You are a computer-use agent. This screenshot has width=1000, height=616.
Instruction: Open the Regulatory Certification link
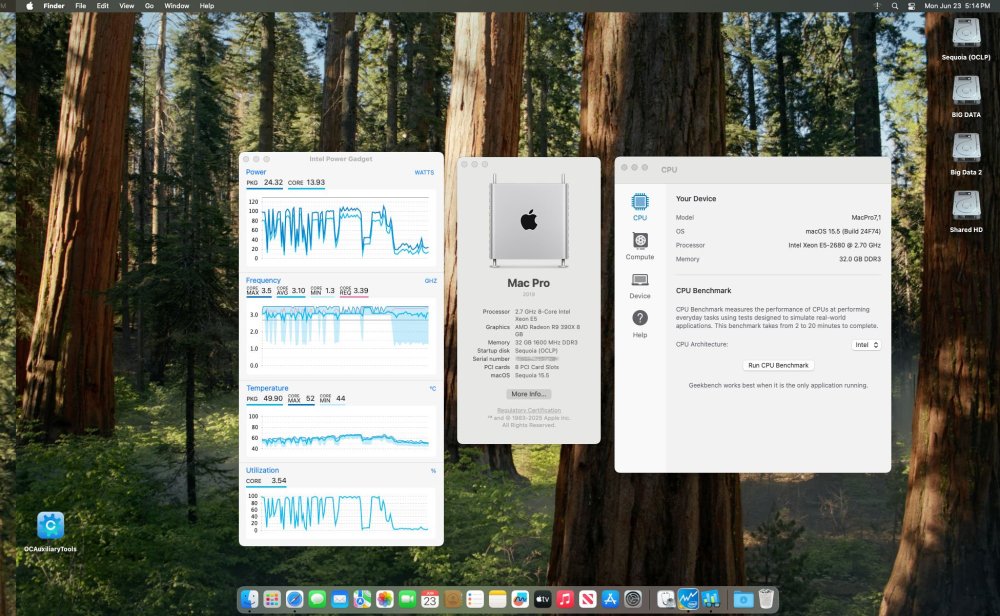coord(529,410)
